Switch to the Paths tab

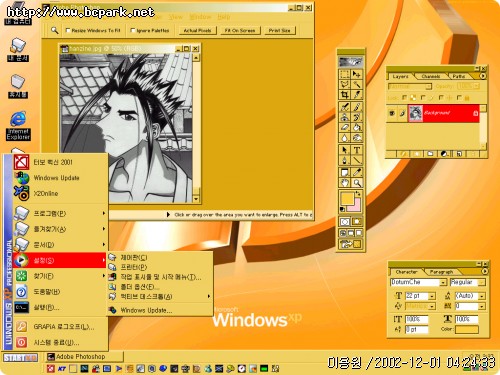[x=459, y=76]
